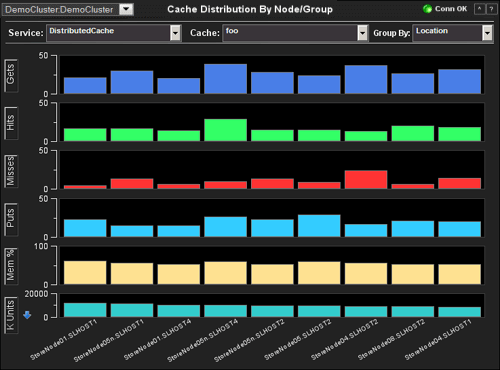500x370 pixels.
Task: Click the tallest red Misses bar
Action: click(366, 180)
